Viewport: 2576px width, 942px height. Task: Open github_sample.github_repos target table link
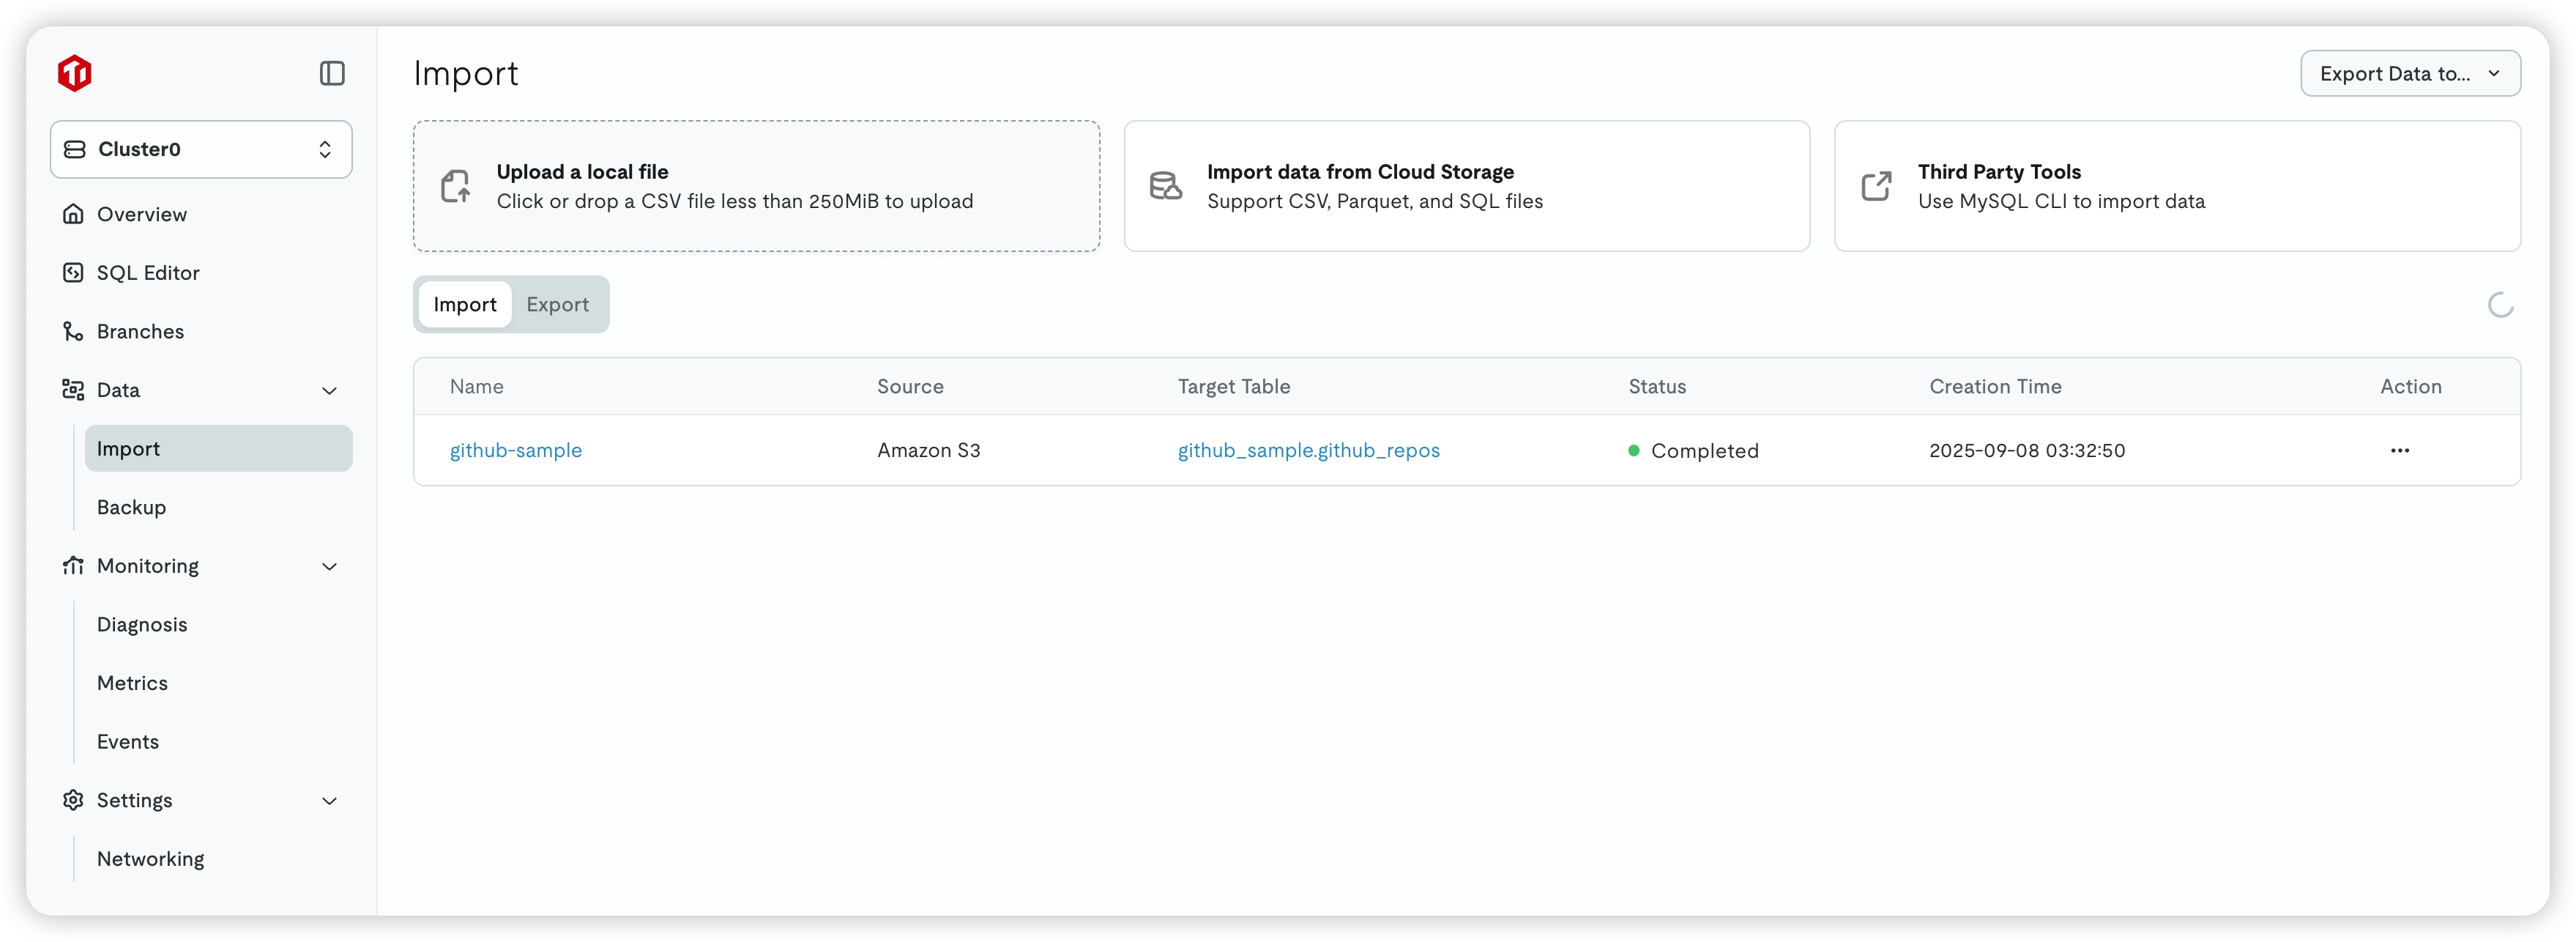pyautogui.click(x=1308, y=451)
